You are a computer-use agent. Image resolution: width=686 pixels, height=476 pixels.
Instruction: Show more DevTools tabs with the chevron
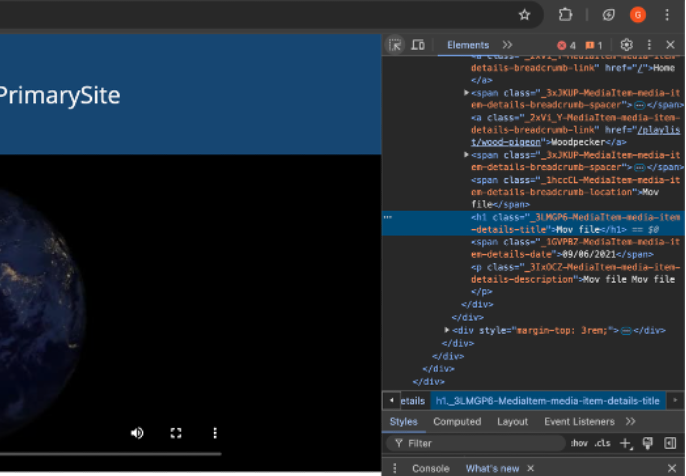coord(507,45)
